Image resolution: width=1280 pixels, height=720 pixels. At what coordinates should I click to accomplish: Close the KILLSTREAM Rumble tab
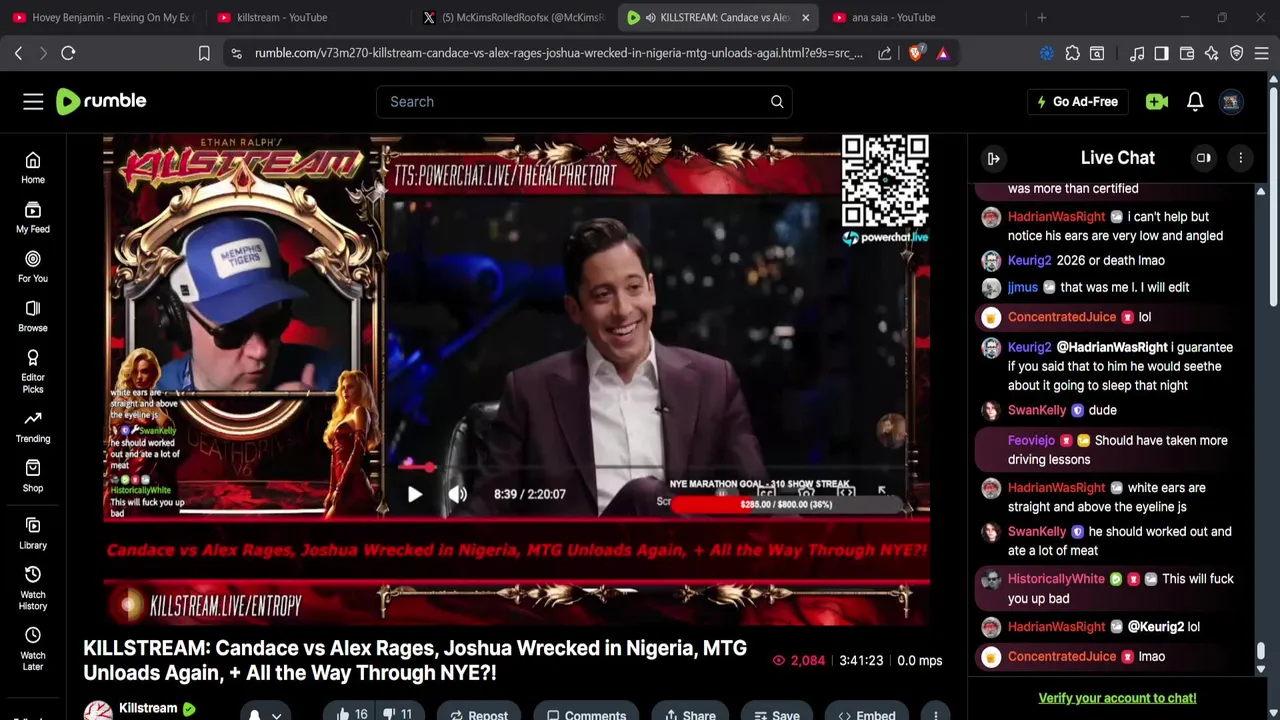(x=805, y=17)
